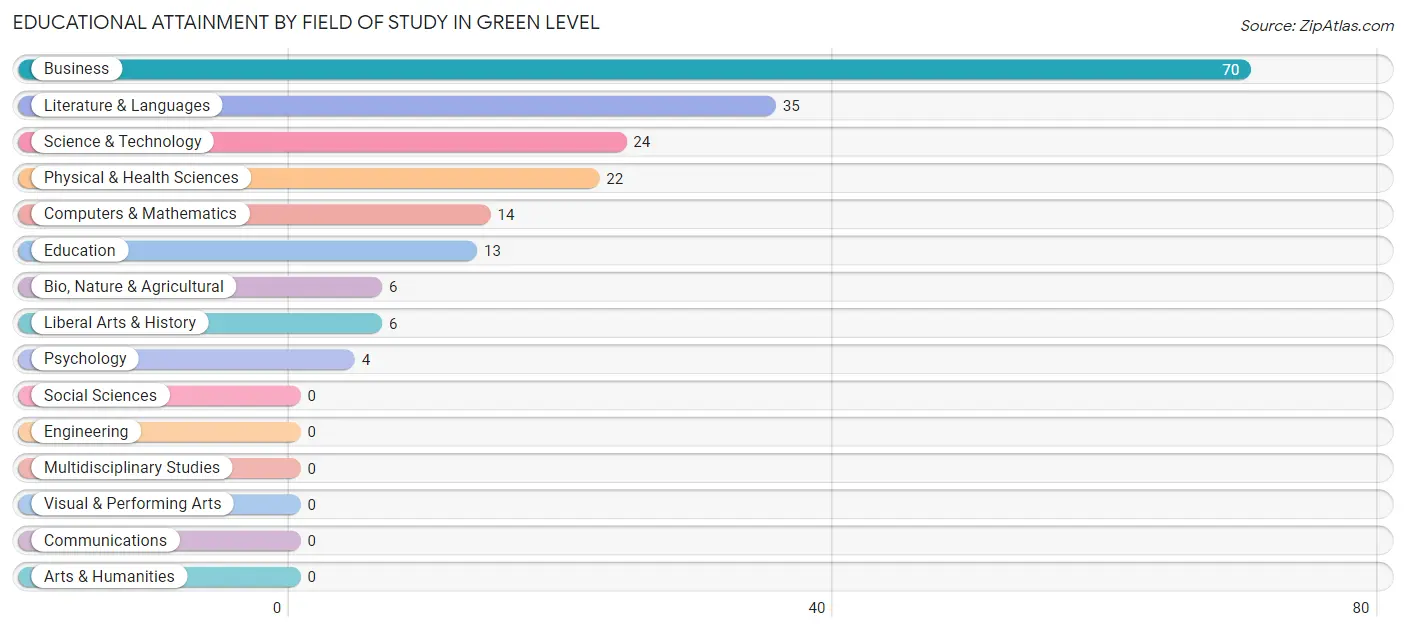Viewport: 1406px width, 632px height.
Task: Open the Source: ZipAtlas.com attribution
Action: coord(1316,26)
